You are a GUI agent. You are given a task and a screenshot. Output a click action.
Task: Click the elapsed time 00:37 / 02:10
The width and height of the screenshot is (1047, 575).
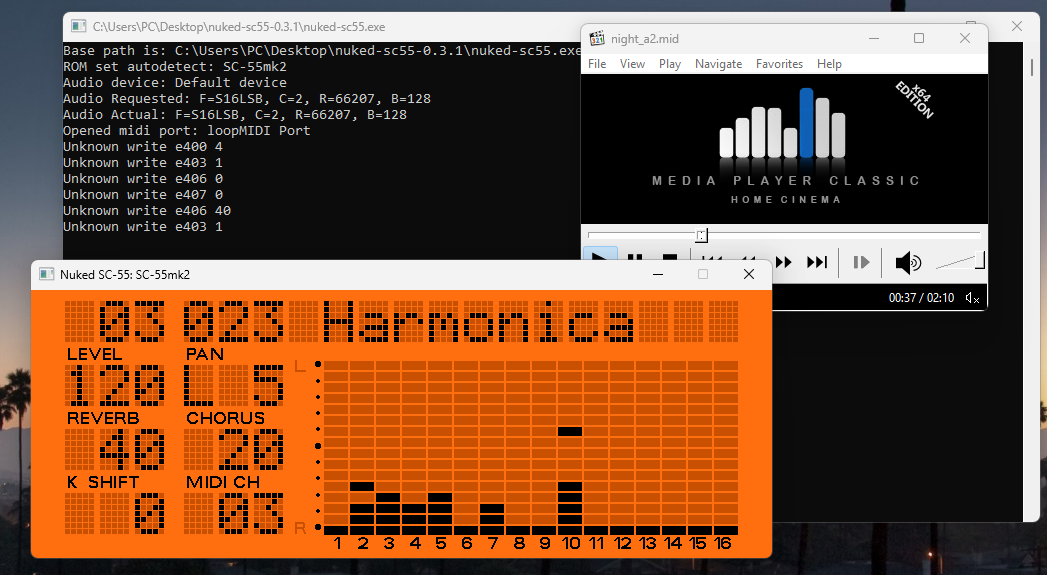point(921,298)
